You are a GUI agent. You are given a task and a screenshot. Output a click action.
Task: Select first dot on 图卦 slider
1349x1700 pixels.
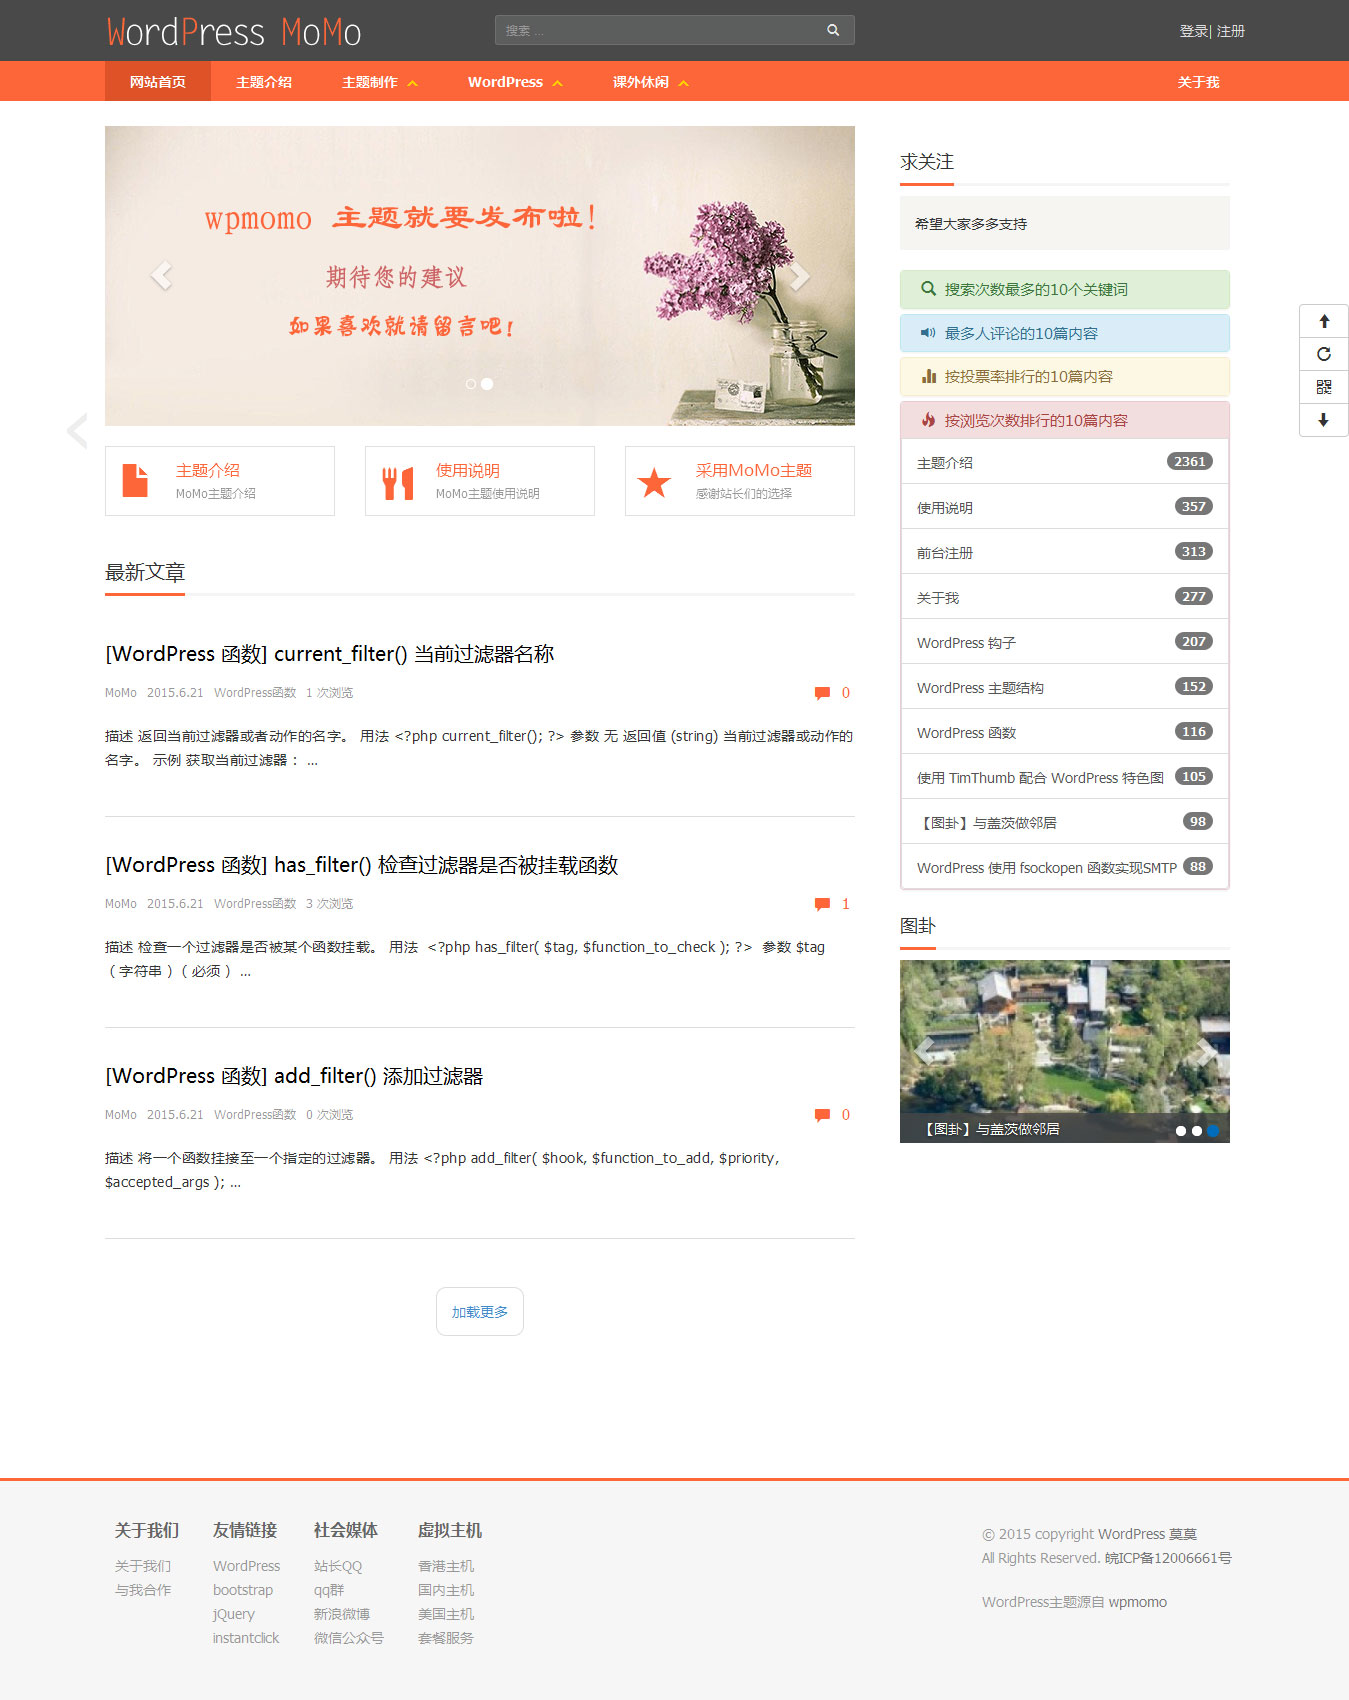pos(1181,1131)
